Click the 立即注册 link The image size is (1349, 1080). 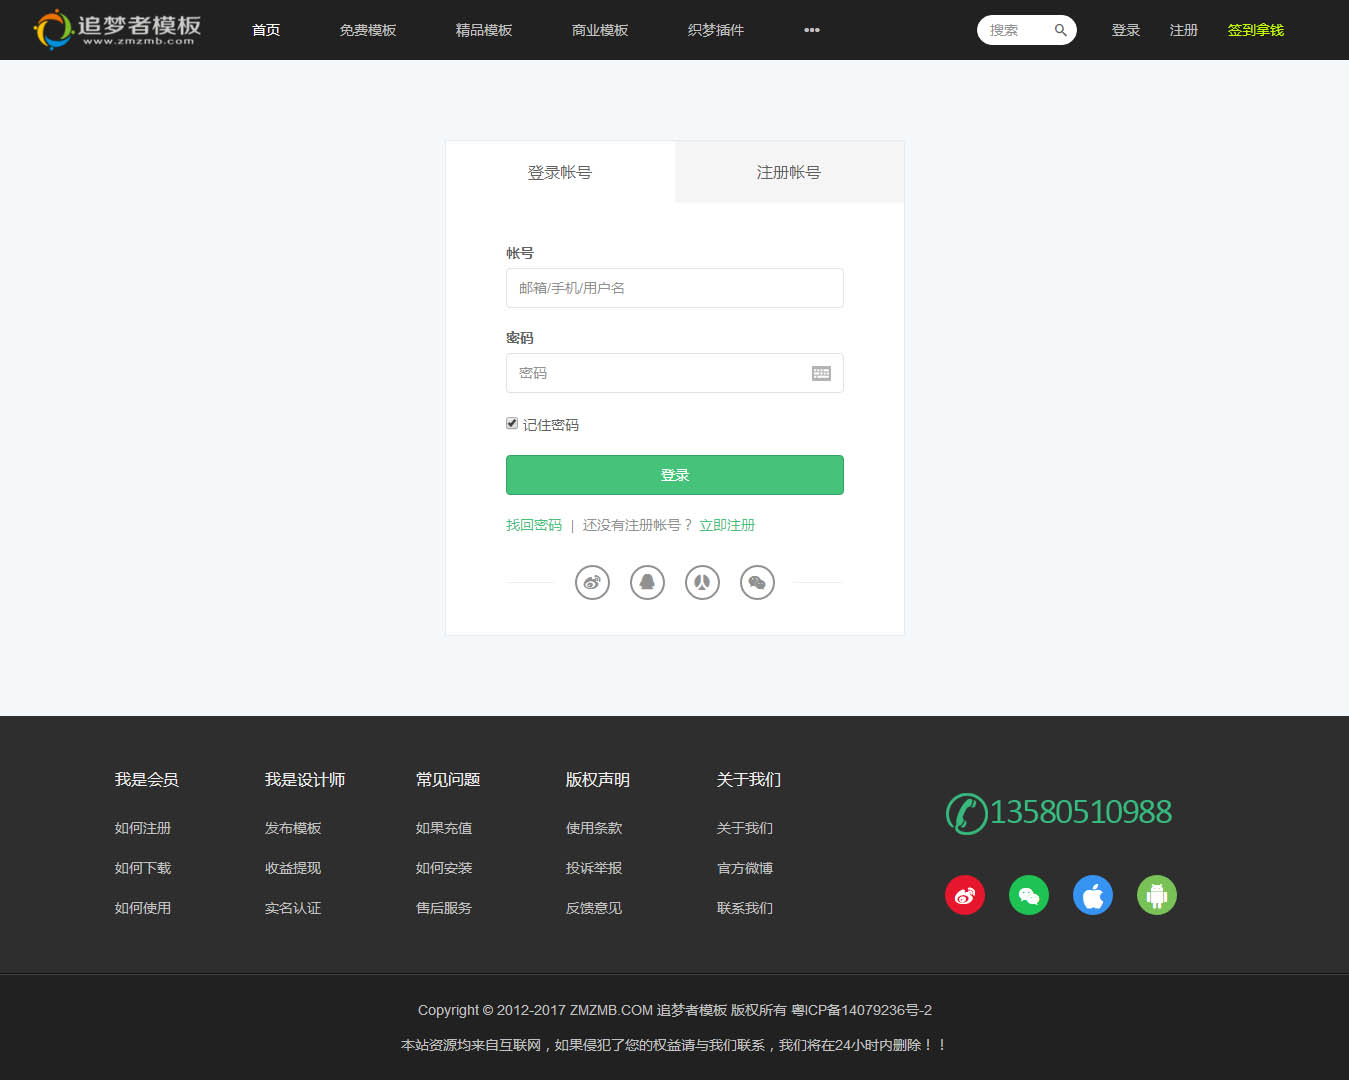(x=727, y=525)
